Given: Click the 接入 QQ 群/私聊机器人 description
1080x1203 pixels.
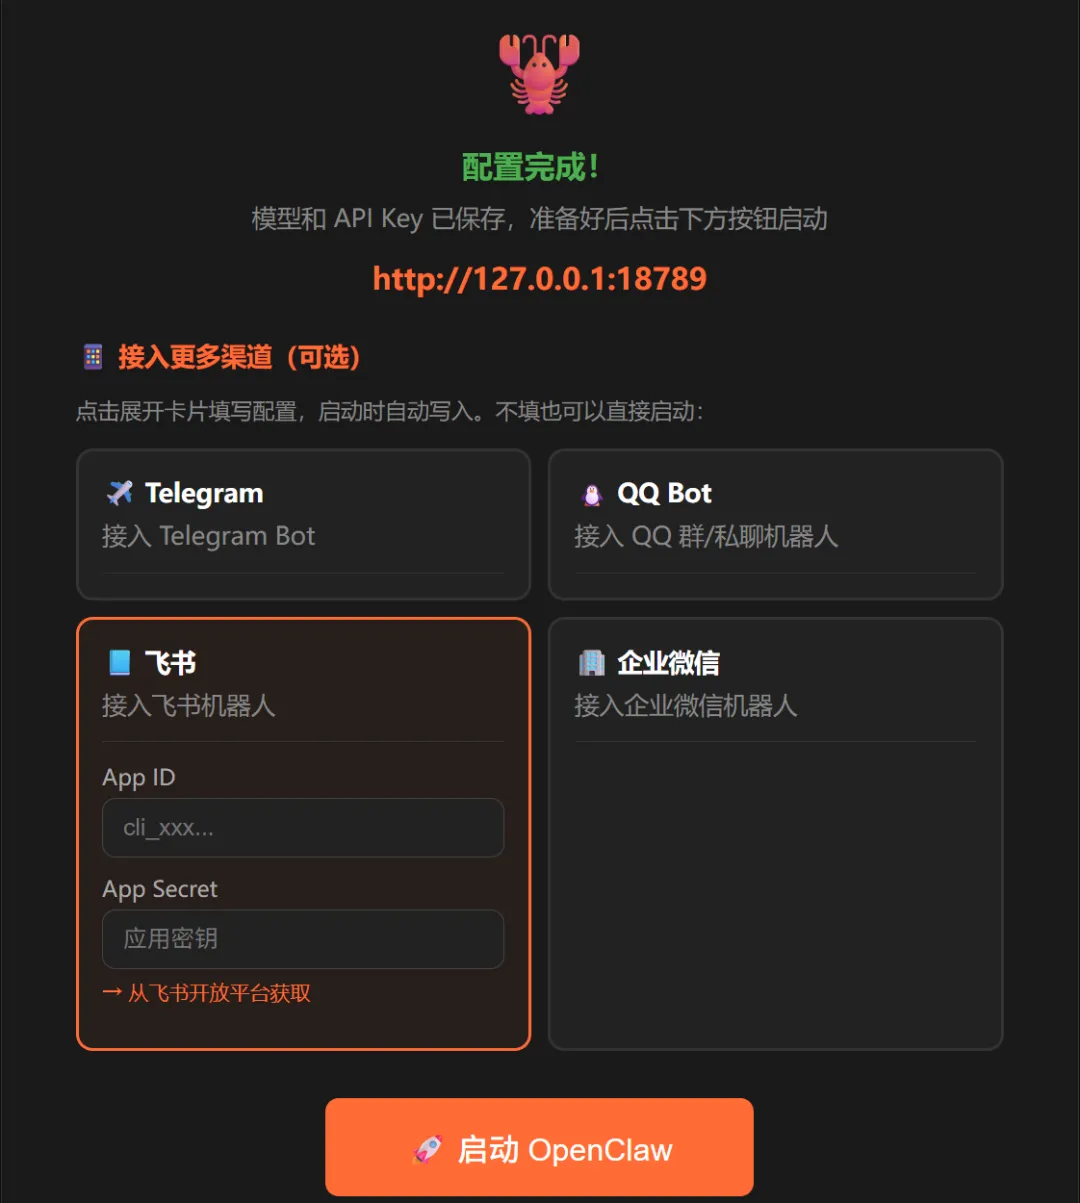Looking at the screenshot, I should coord(705,536).
